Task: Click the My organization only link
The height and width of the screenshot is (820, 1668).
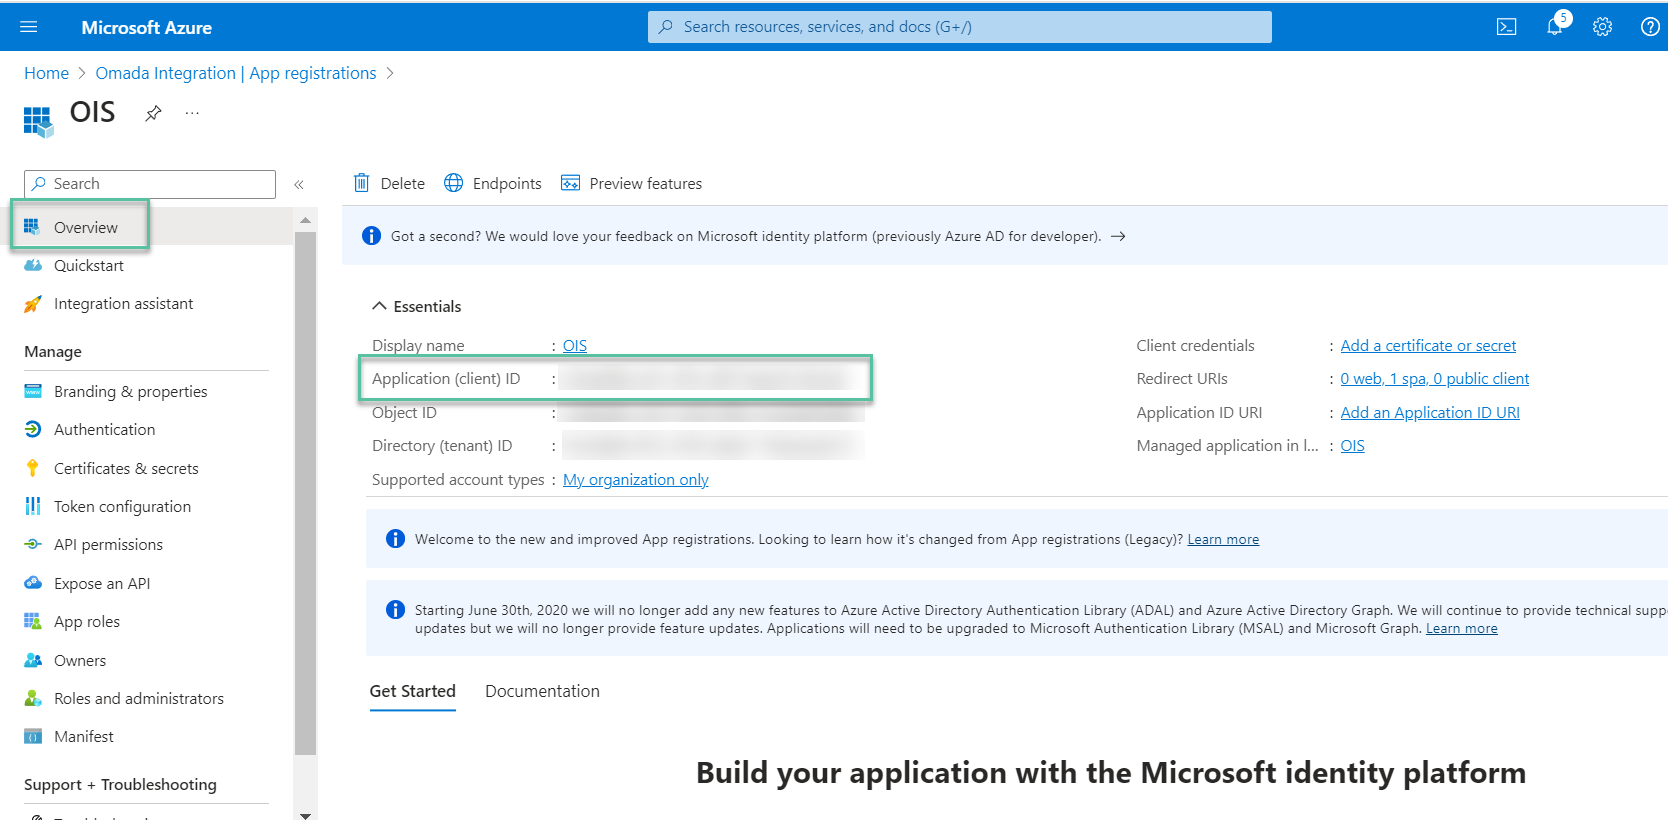Action: click(636, 480)
